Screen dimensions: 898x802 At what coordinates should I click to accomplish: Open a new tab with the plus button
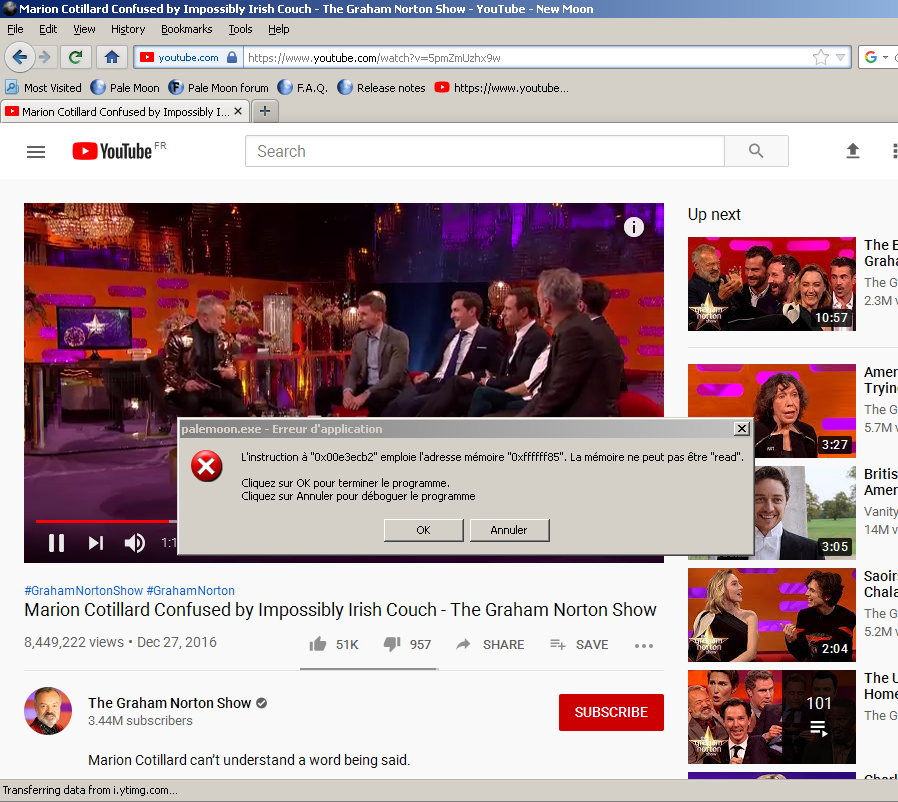[x=265, y=111]
